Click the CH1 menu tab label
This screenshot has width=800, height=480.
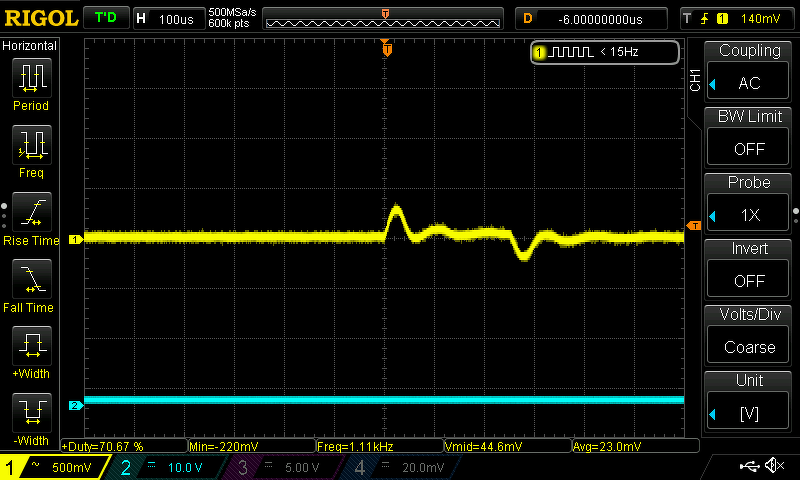click(695, 80)
